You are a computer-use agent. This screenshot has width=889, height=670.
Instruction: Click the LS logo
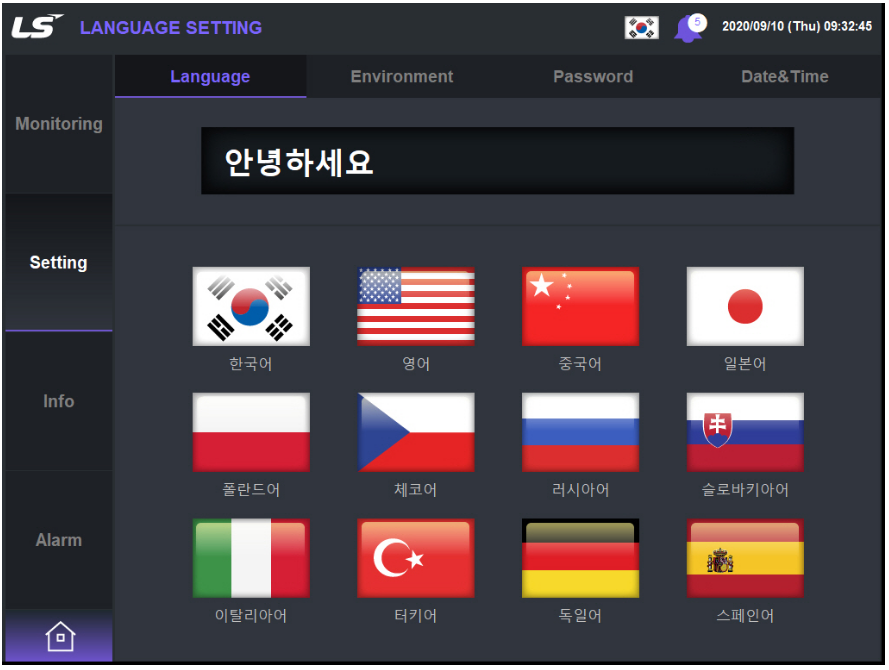click(37, 27)
